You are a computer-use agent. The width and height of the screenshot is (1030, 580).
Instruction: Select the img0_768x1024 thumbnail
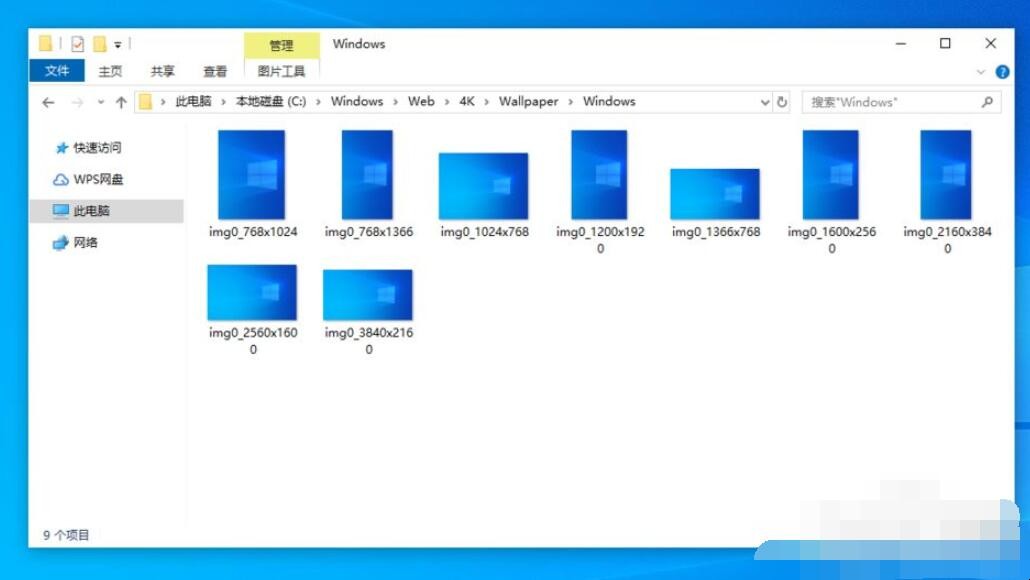pyautogui.click(x=252, y=175)
